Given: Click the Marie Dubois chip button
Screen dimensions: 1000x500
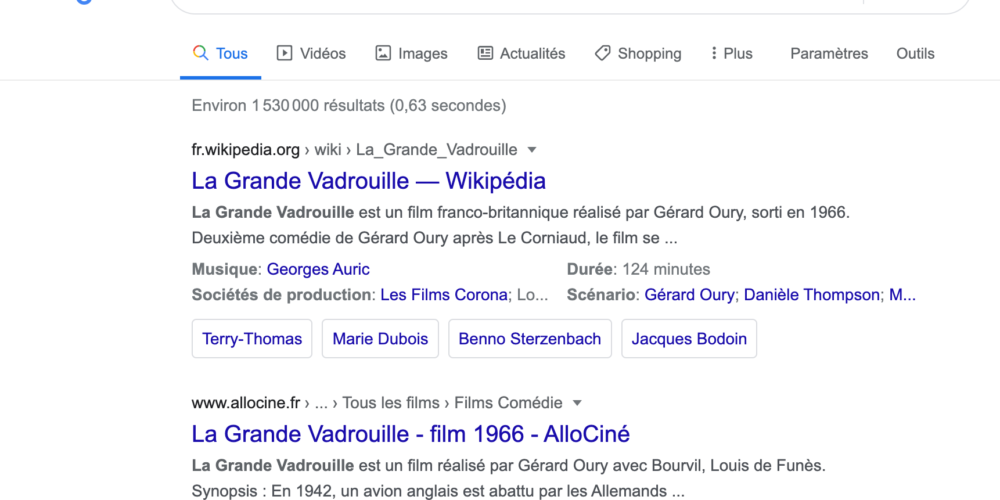Looking at the screenshot, I should click(x=380, y=339).
